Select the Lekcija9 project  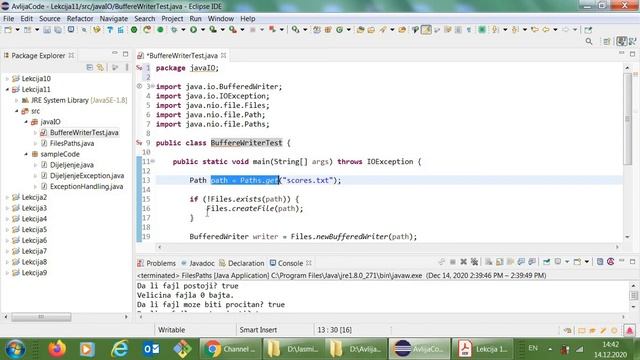click(34, 273)
